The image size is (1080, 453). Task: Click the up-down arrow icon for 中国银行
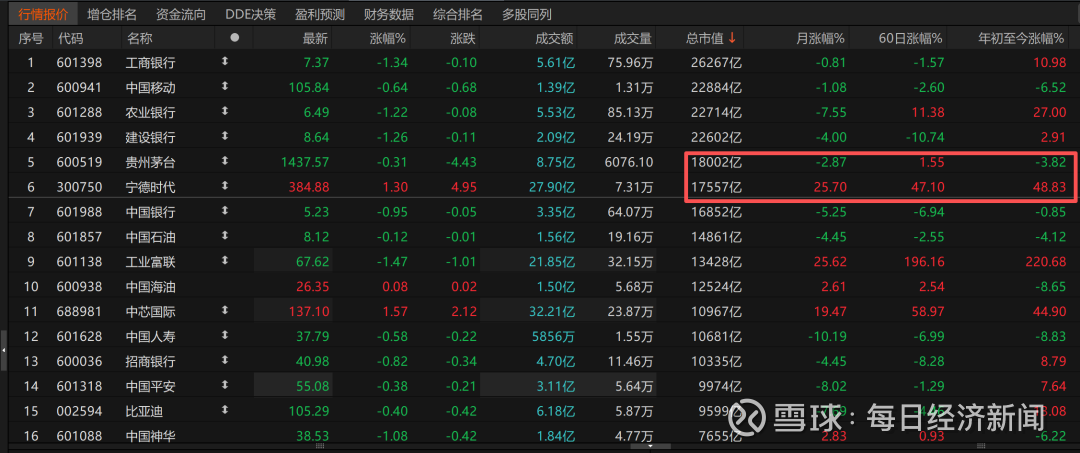(x=225, y=211)
